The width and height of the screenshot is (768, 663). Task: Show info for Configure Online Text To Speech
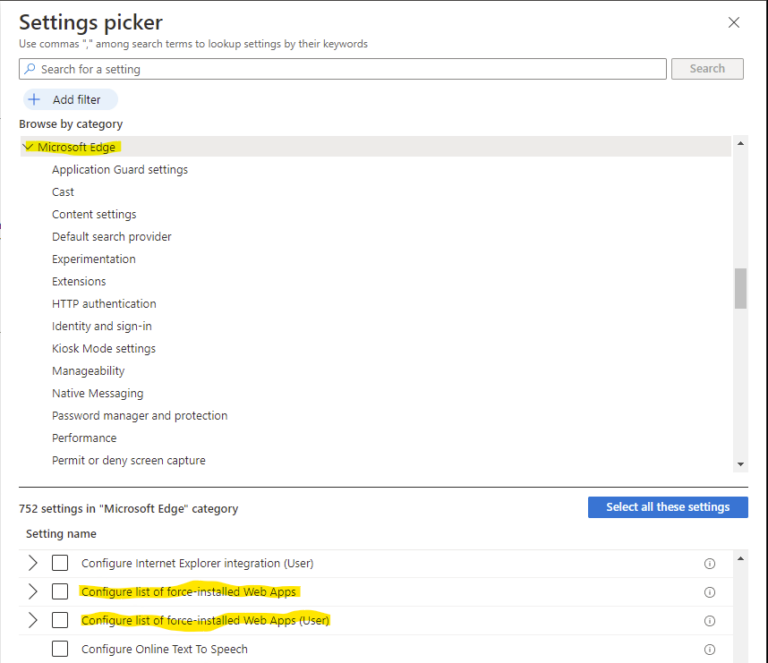coord(709,650)
